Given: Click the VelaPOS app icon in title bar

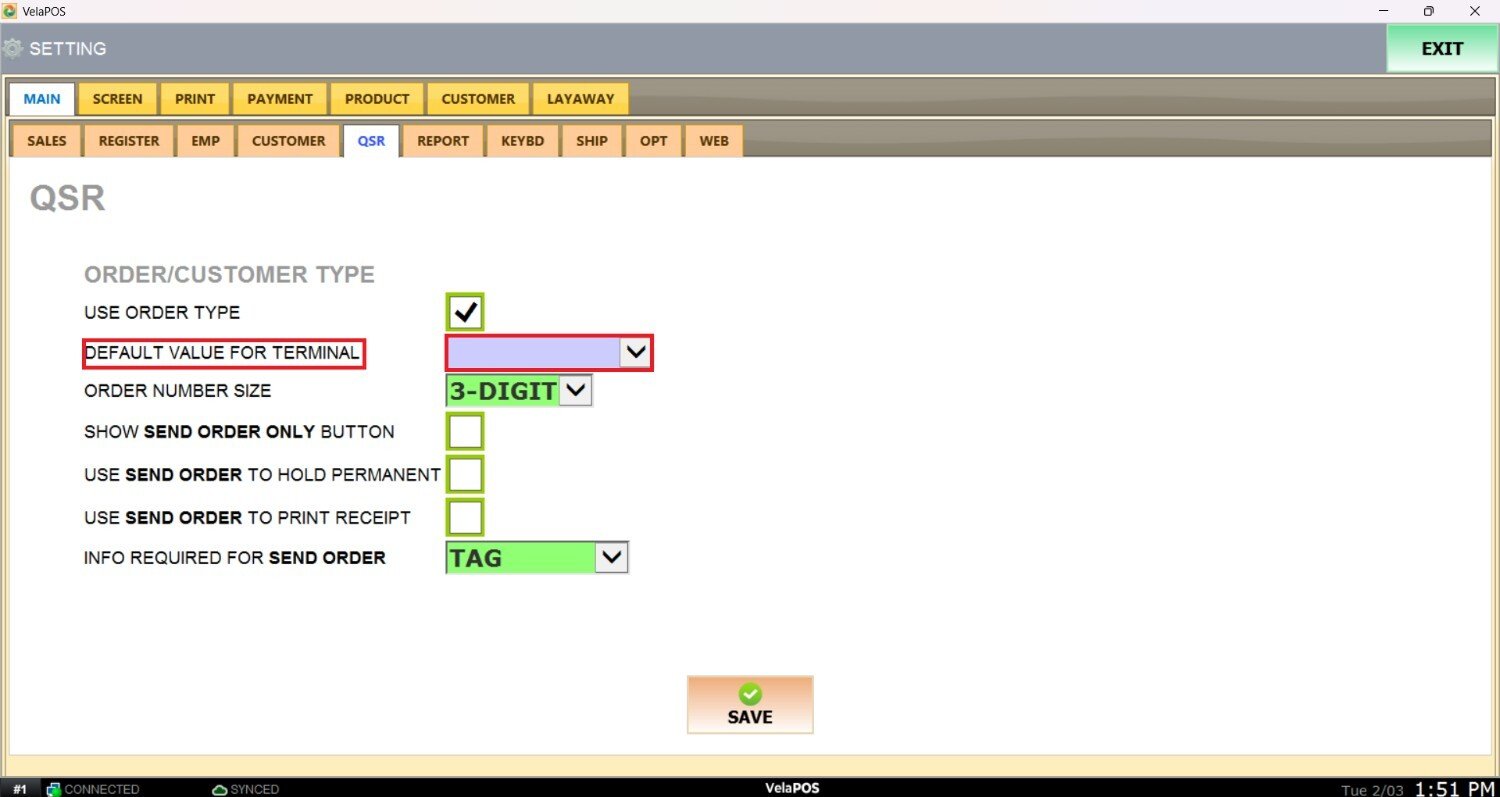Looking at the screenshot, I should [x=10, y=10].
